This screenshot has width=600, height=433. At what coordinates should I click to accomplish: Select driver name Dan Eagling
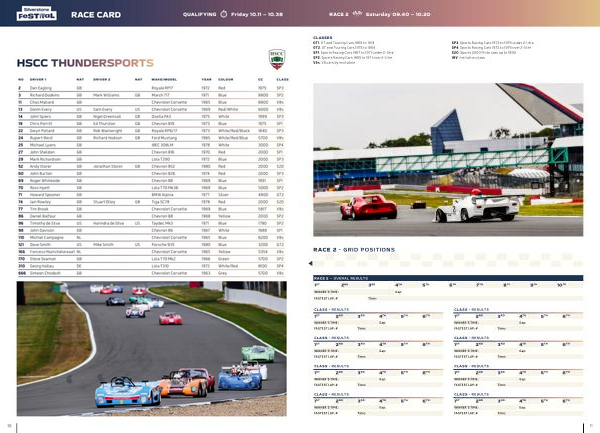tap(41, 88)
